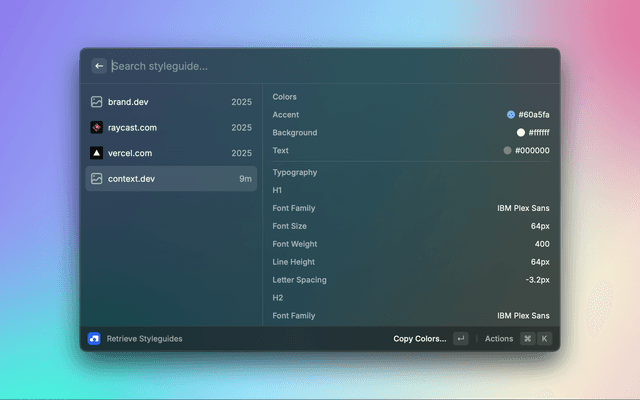Click the brand.dev image icon
This screenshot has width=640, height=400.
click(x=96, y=102)
